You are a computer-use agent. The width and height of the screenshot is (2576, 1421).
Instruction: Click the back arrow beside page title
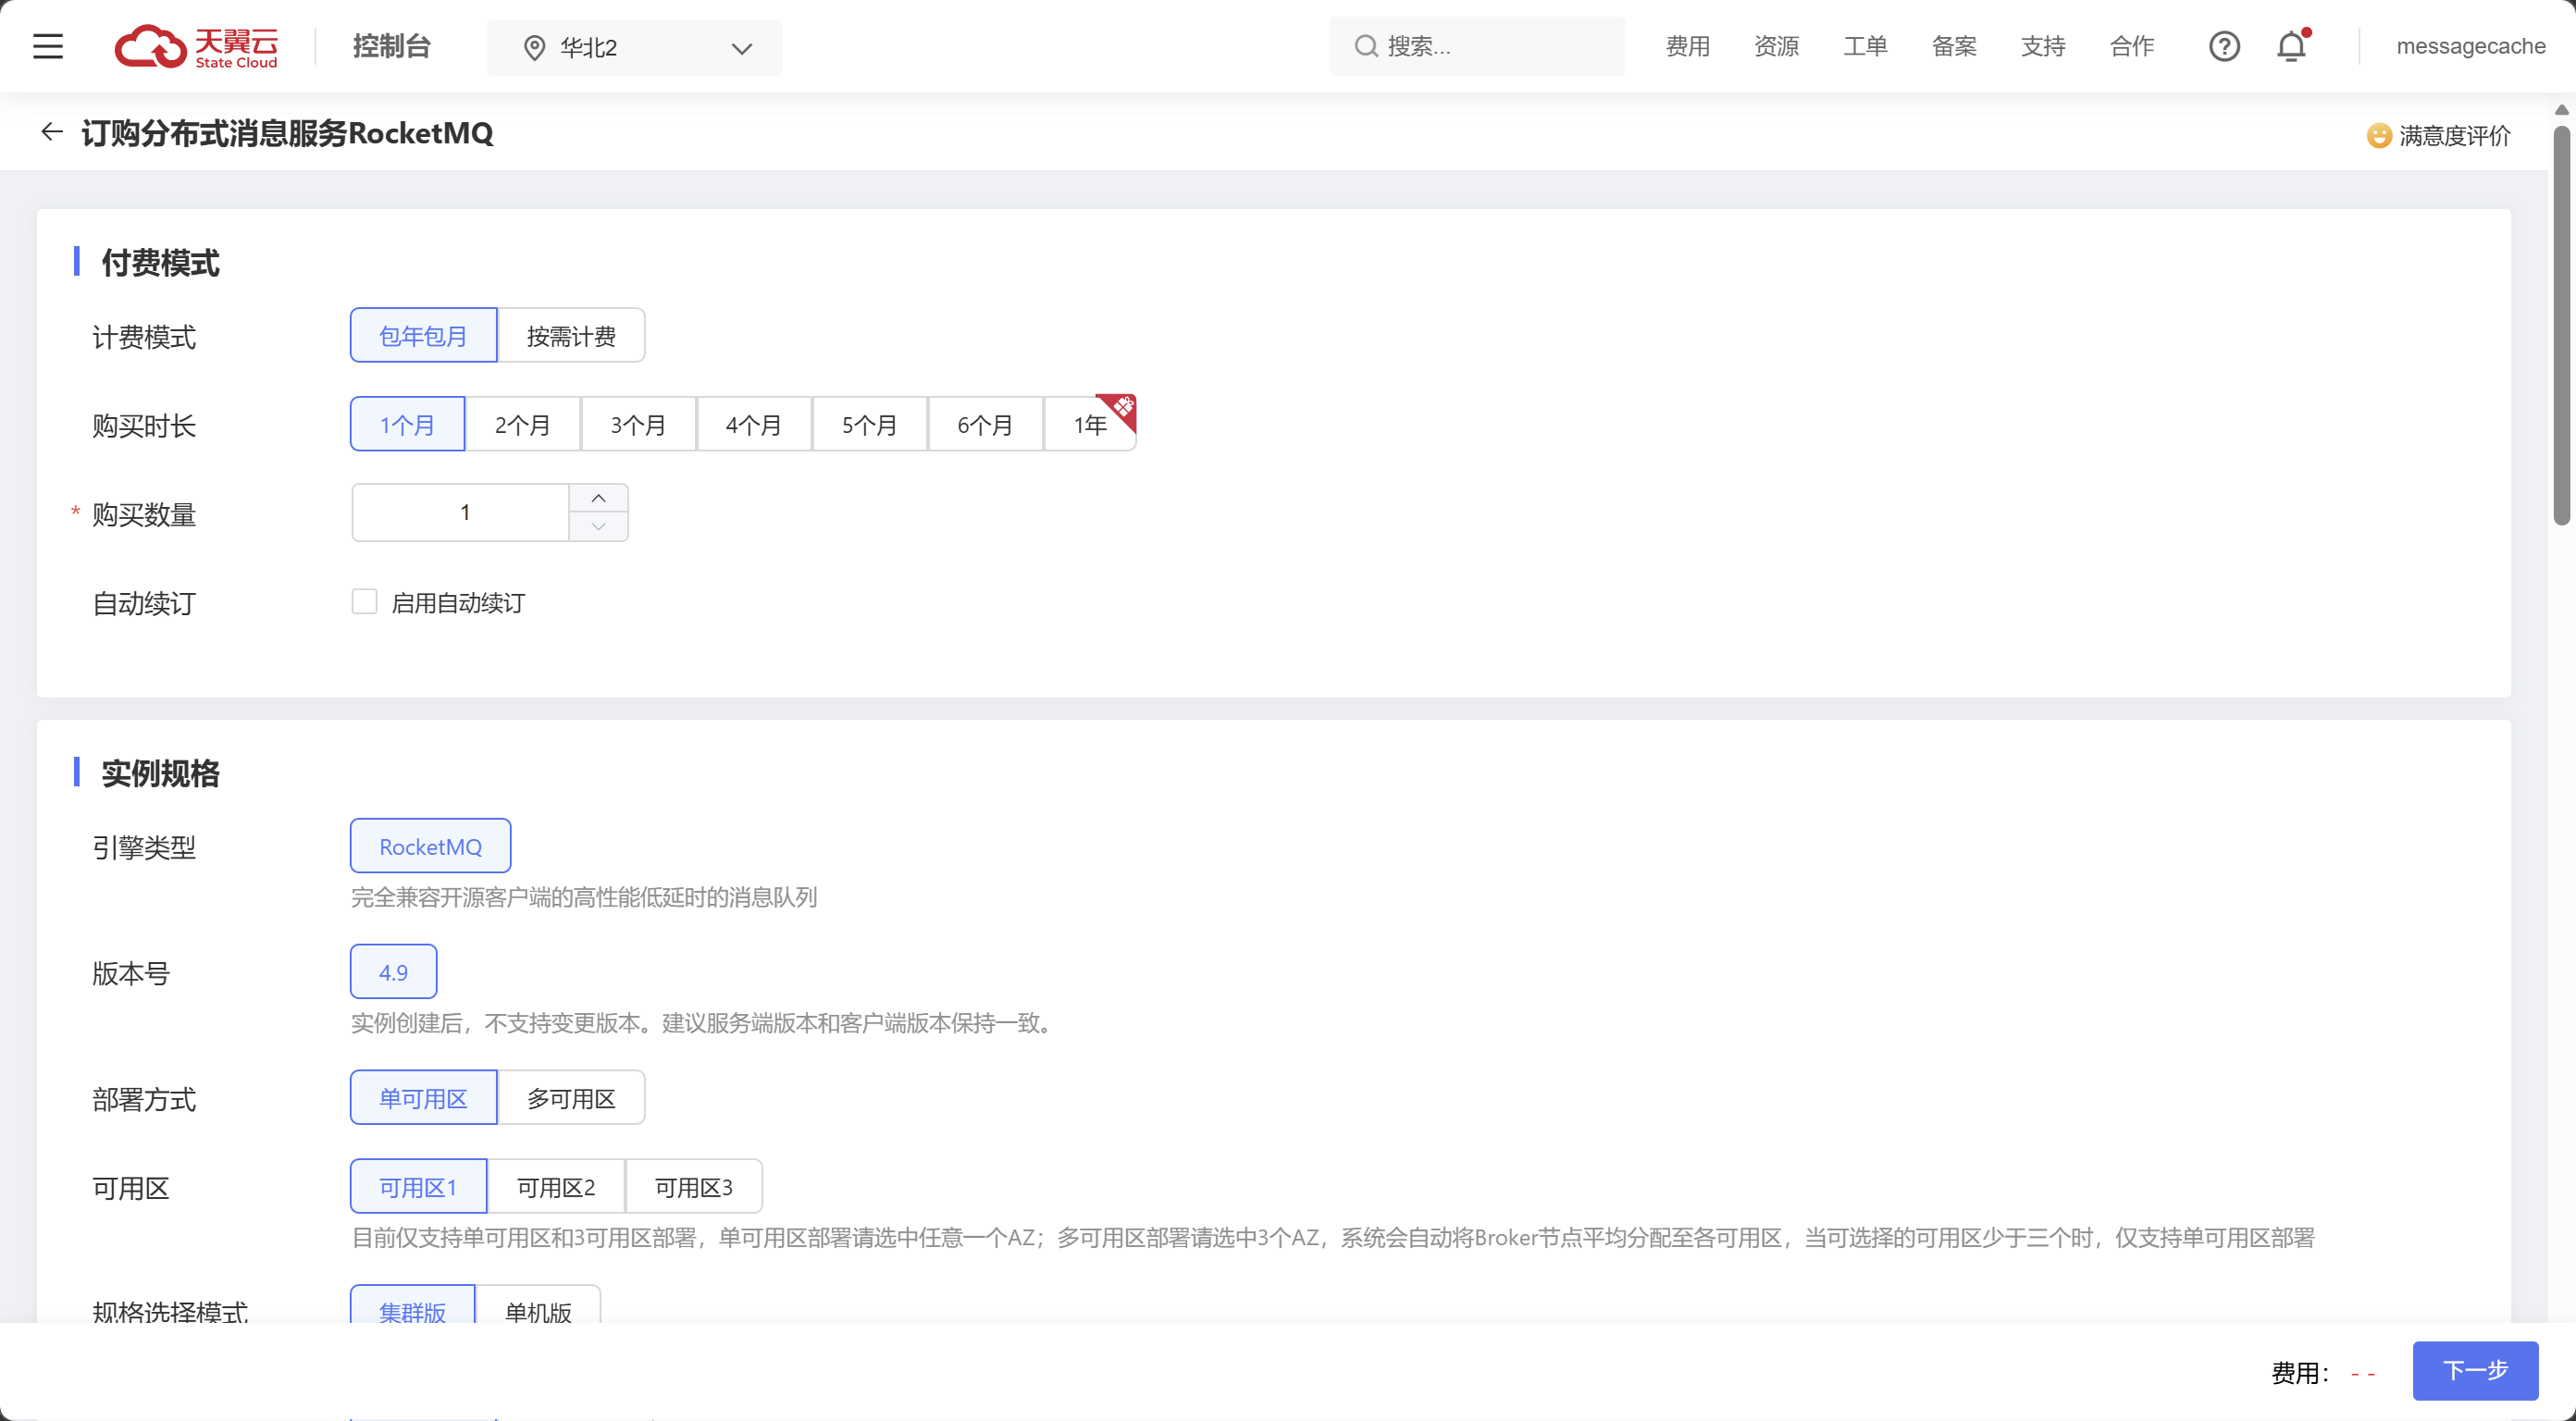(51, 132)
